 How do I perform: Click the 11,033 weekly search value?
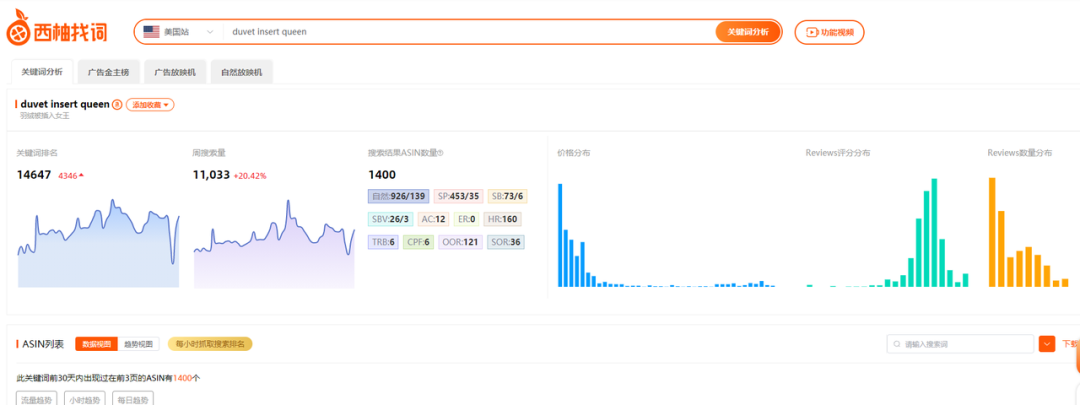point(211,175)
